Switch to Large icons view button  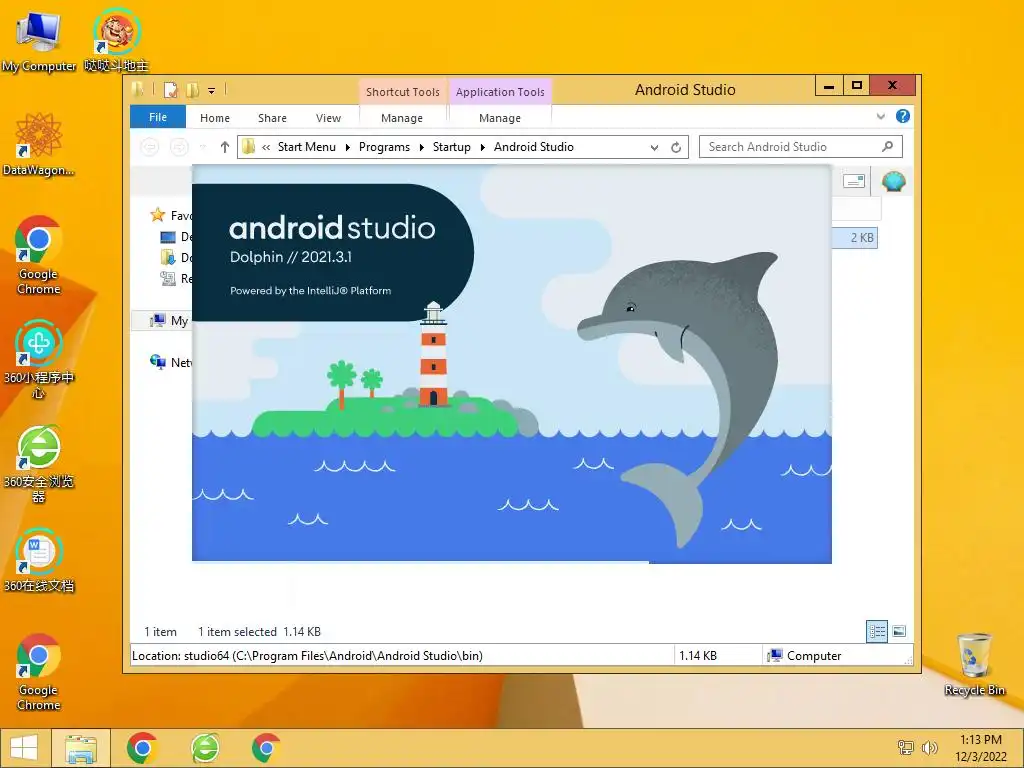[899, 631]
